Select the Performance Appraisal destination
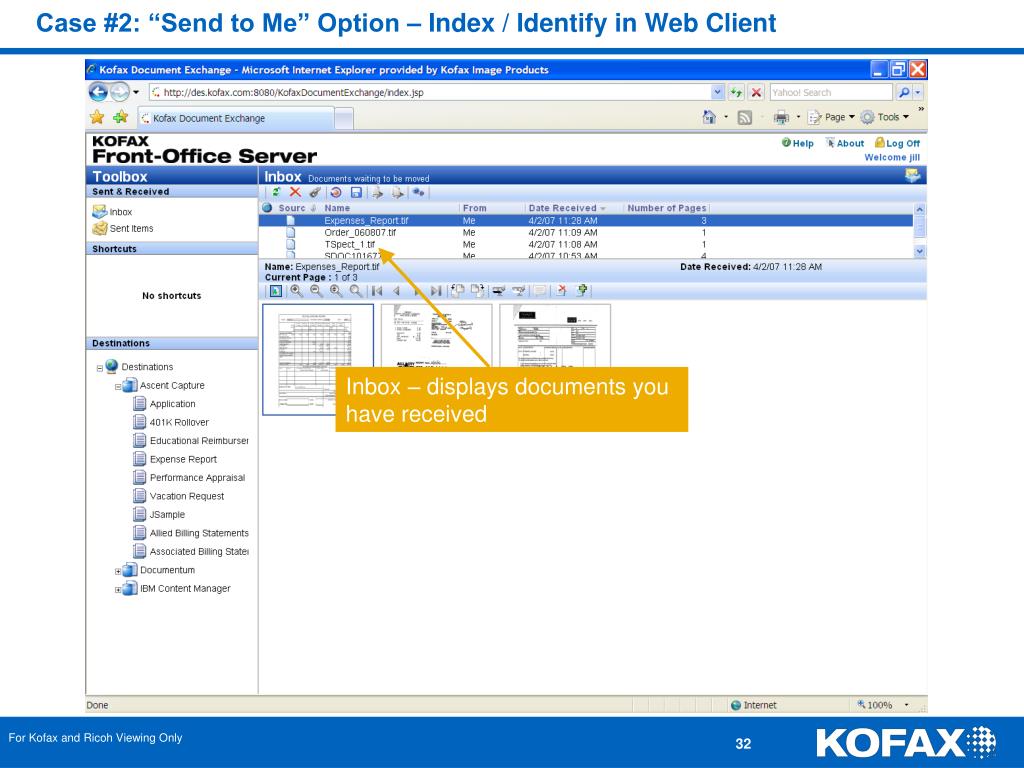This screenshot has height=768, width=1024. [189, 477]
